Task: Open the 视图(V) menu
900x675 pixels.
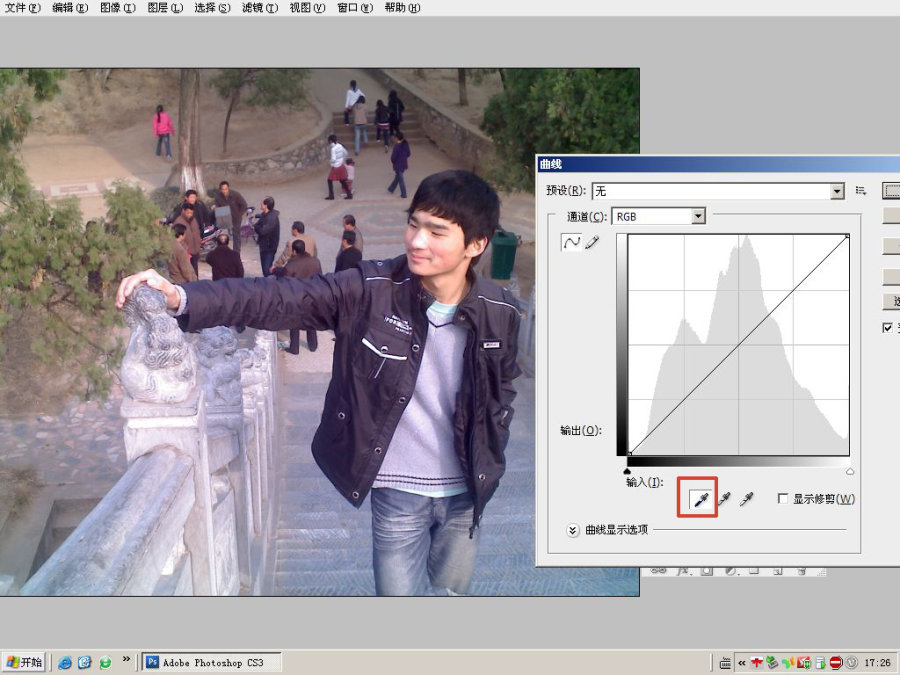Action: 307,7
